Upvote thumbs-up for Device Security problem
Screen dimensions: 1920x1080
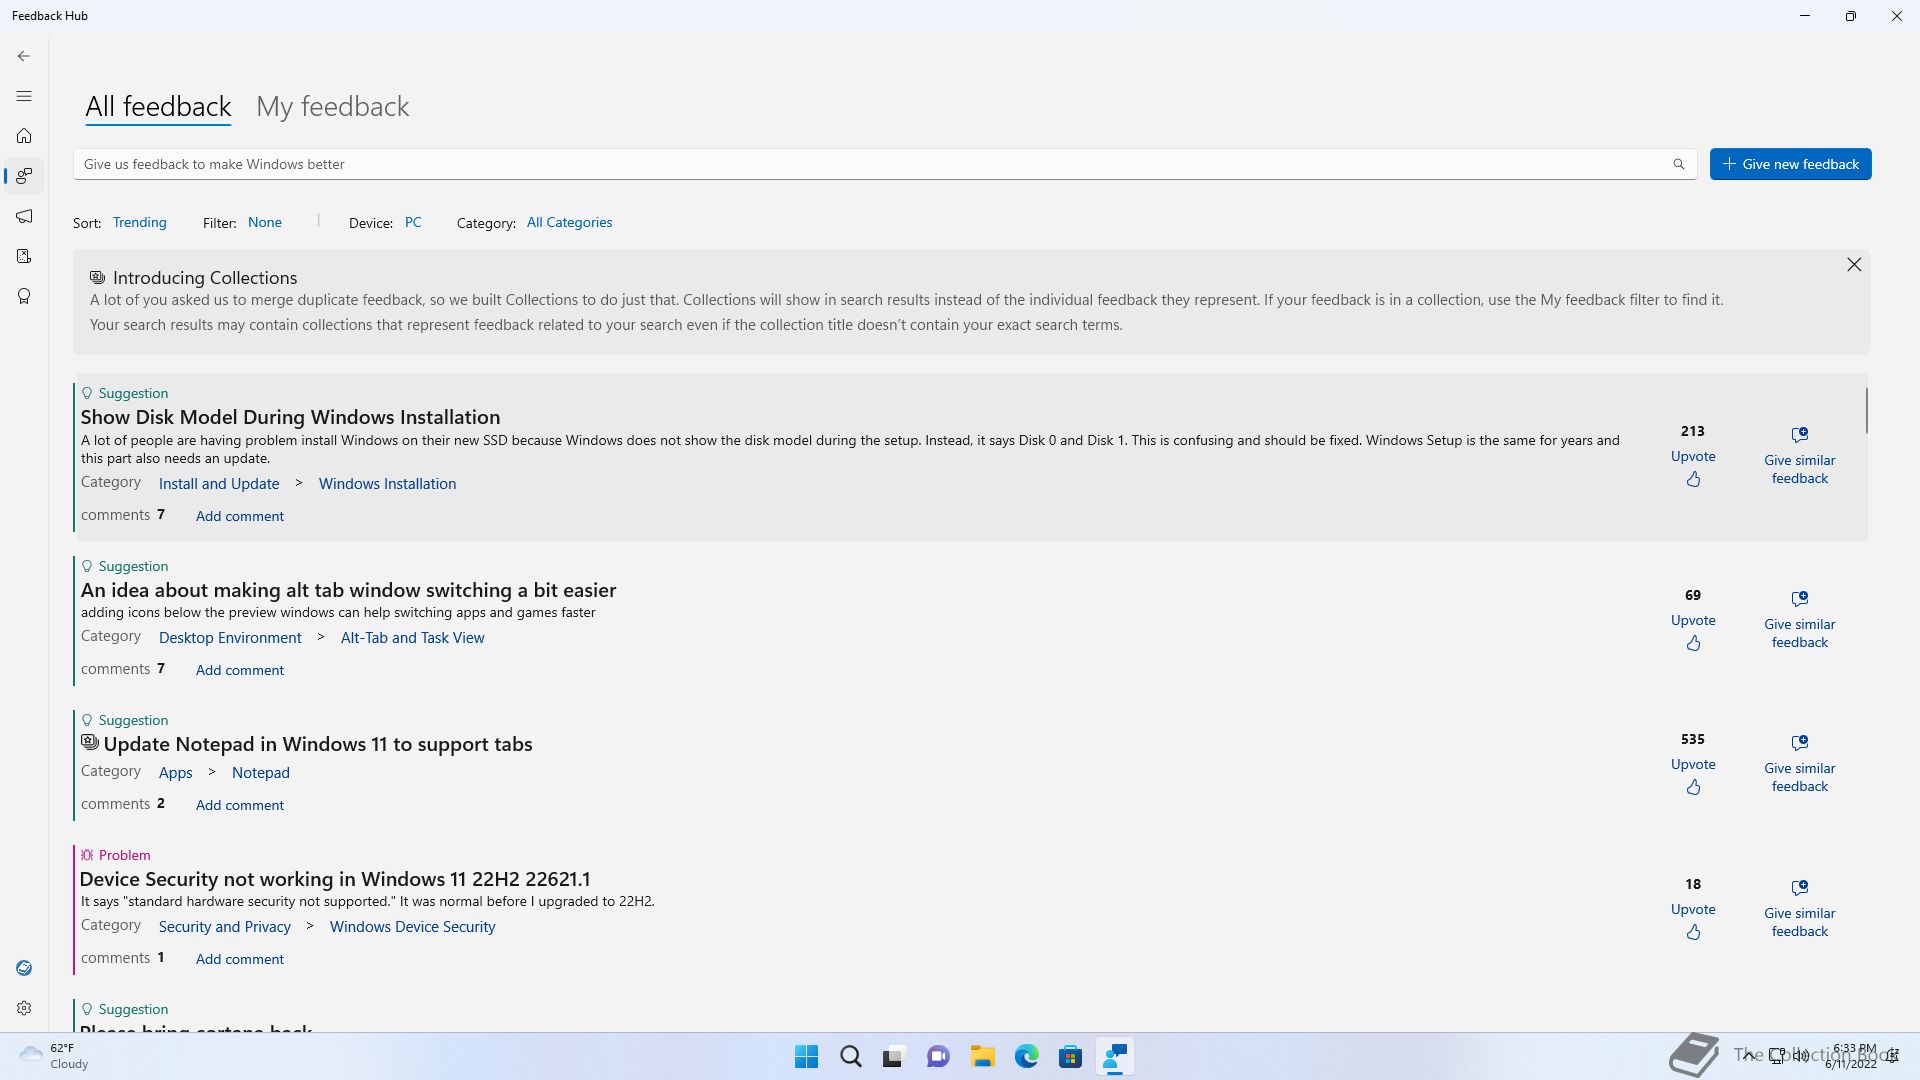(1693, 932)
